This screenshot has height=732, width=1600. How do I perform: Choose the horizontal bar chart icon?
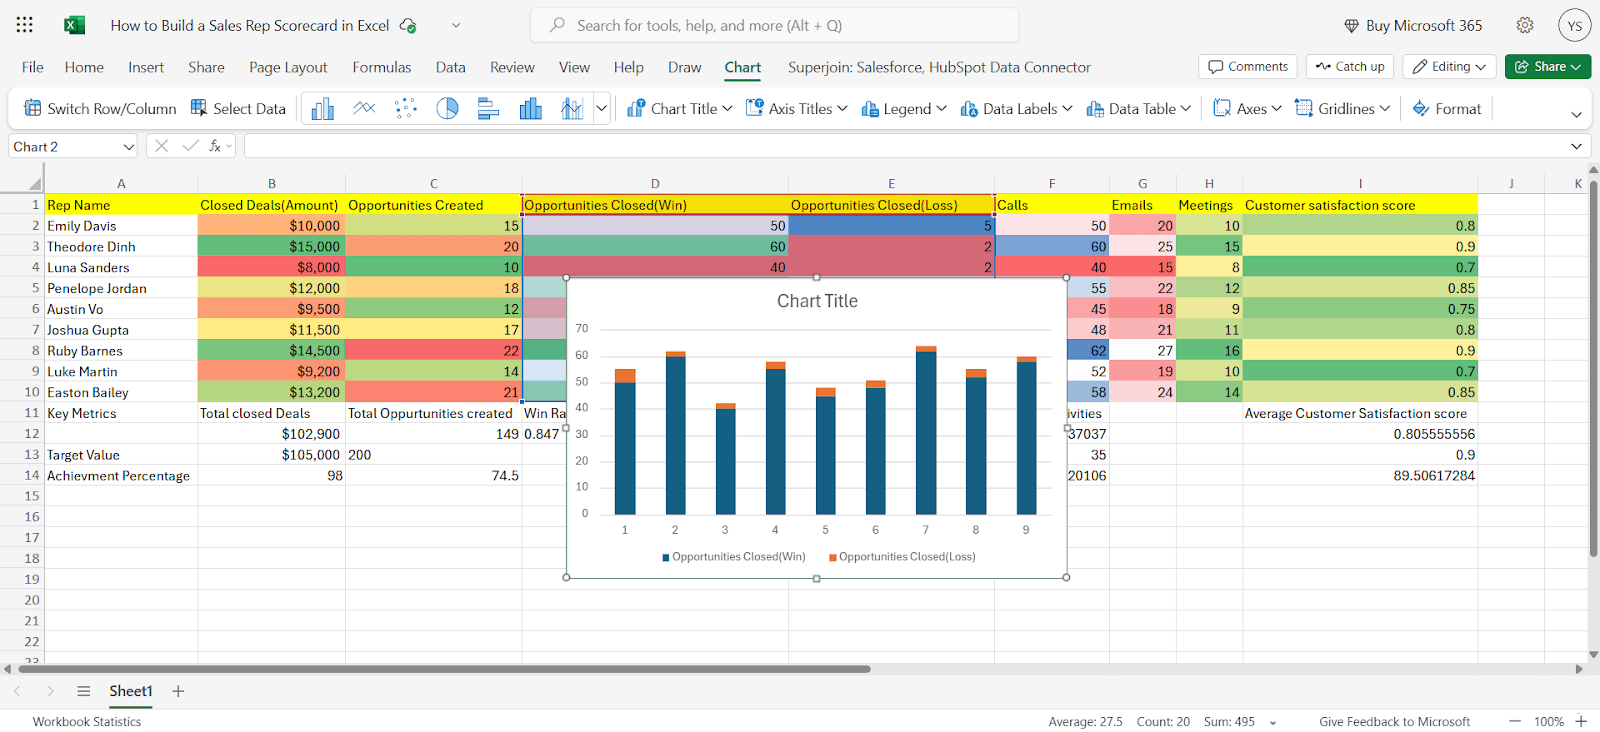[x=488, y=108]
